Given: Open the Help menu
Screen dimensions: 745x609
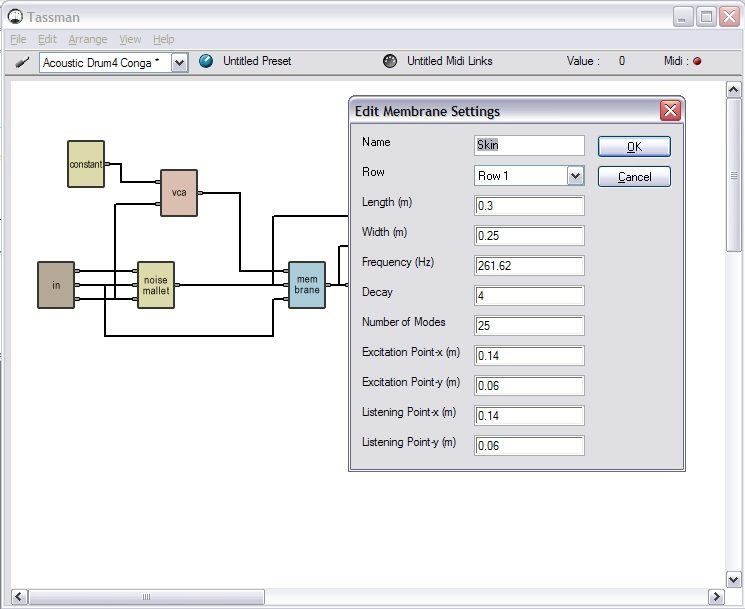Looking at the screenshot, I should tap(163, 39).
